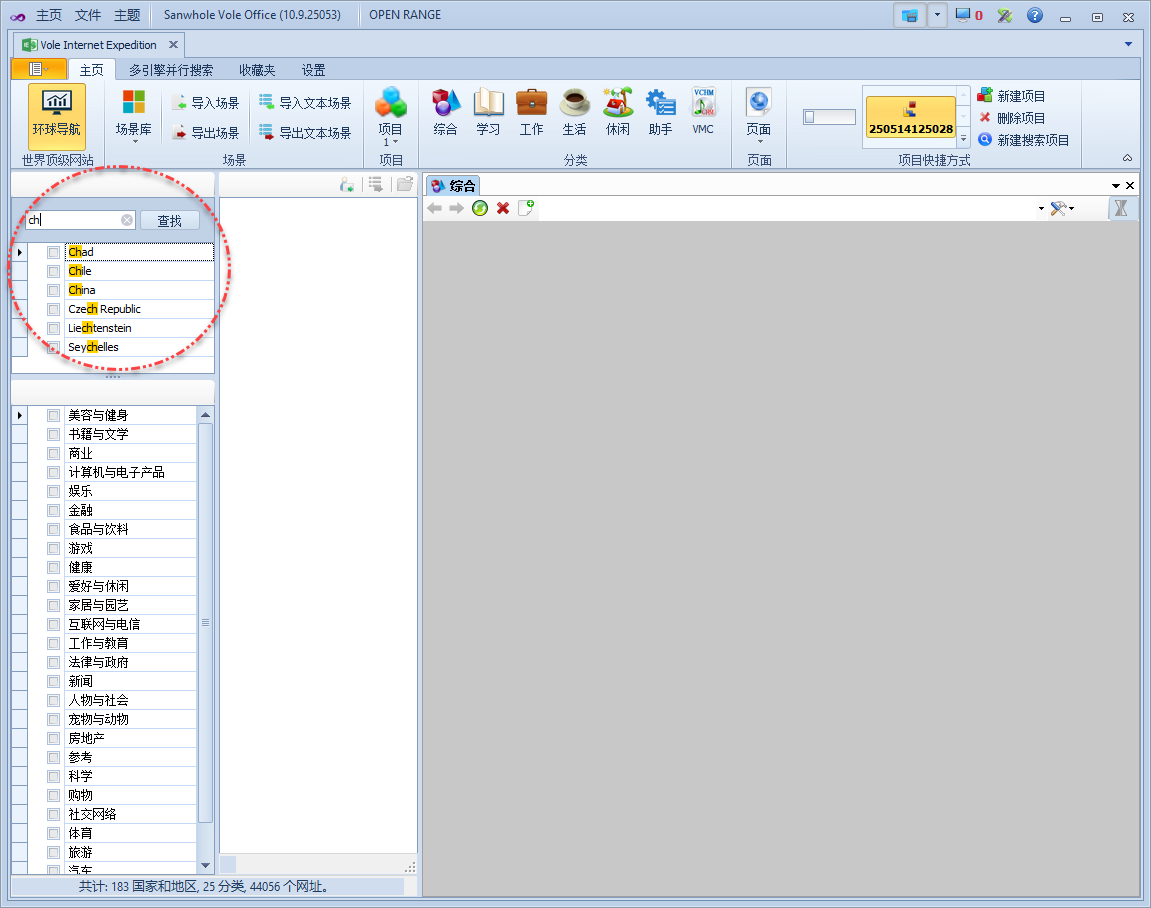Check the 游戏 checkbox
Image resolution: width=1151 pixels, height=908 pixels.
click(x=54, y=548)
